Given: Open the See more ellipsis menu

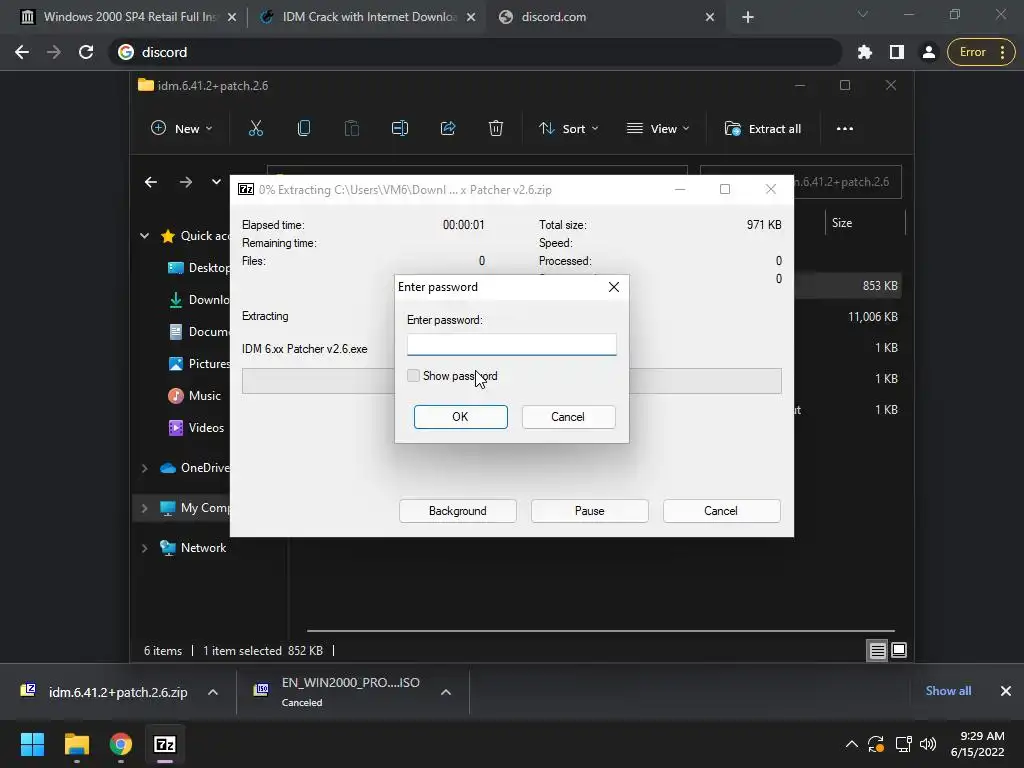Looking at the screenshot, I should pos(844,129).
